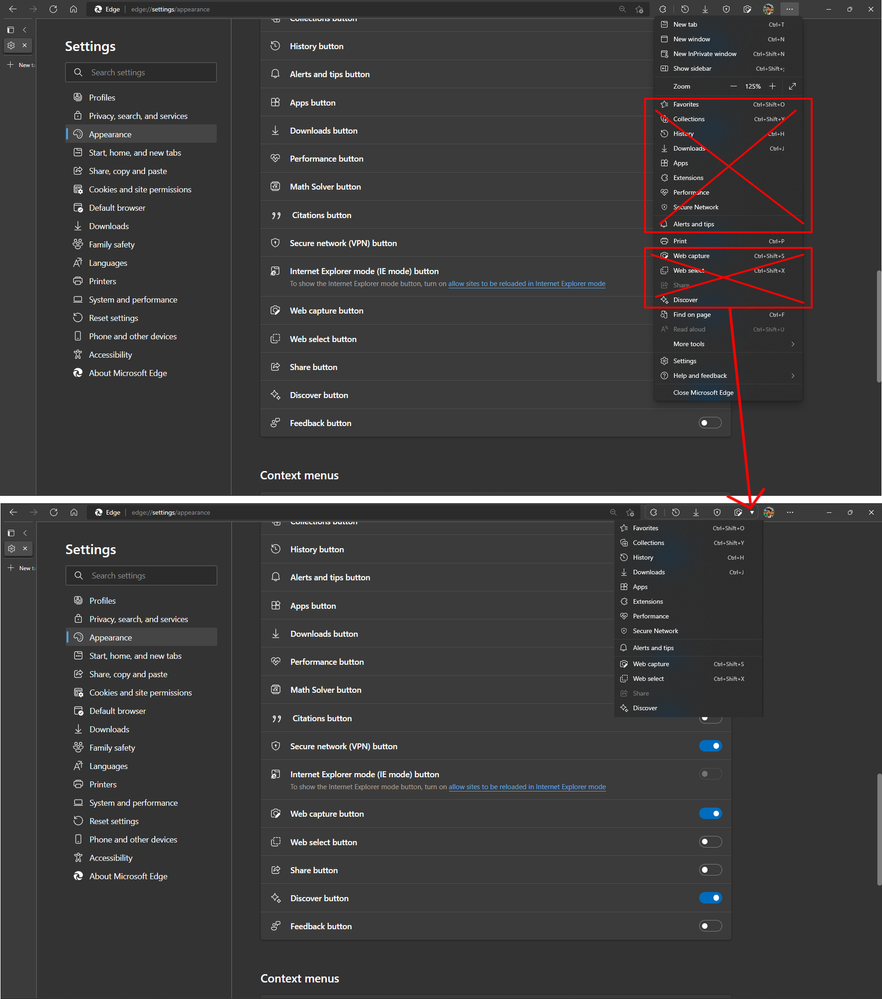Click the three-dot menu button in top screenshot

click(790, 9)
